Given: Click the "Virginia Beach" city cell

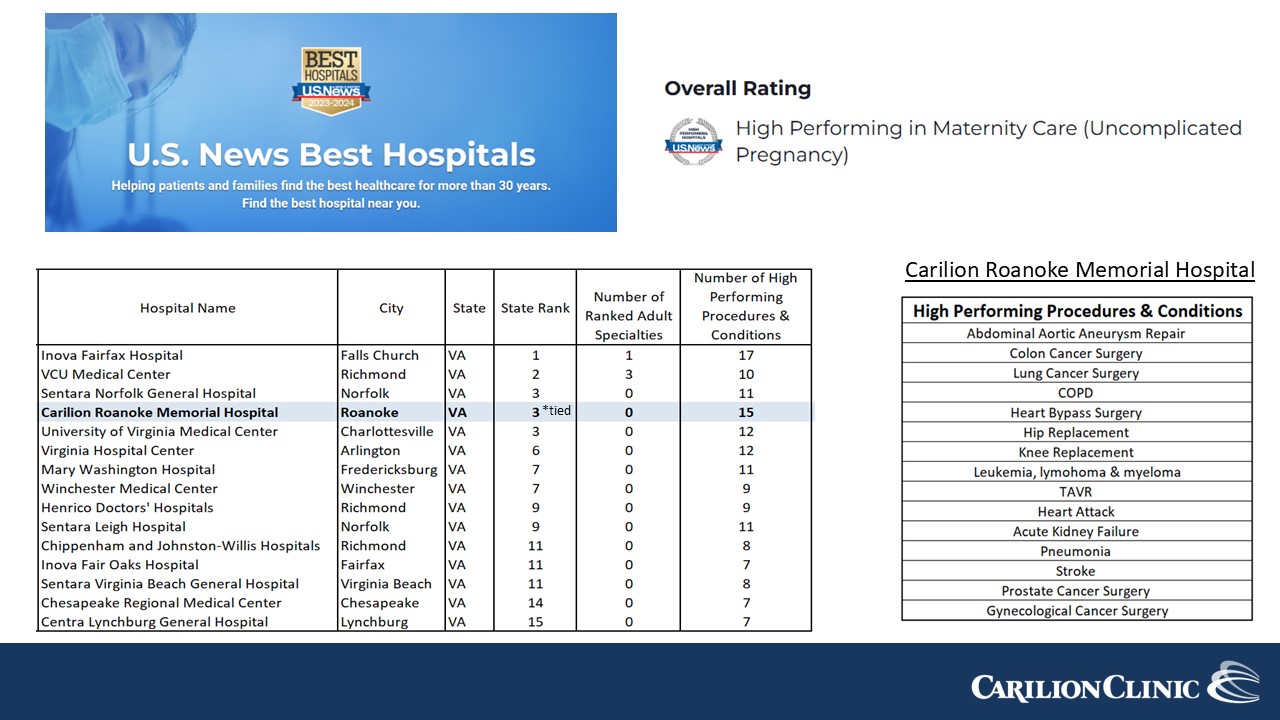Looking at the screenshot, I should point(391,583).
